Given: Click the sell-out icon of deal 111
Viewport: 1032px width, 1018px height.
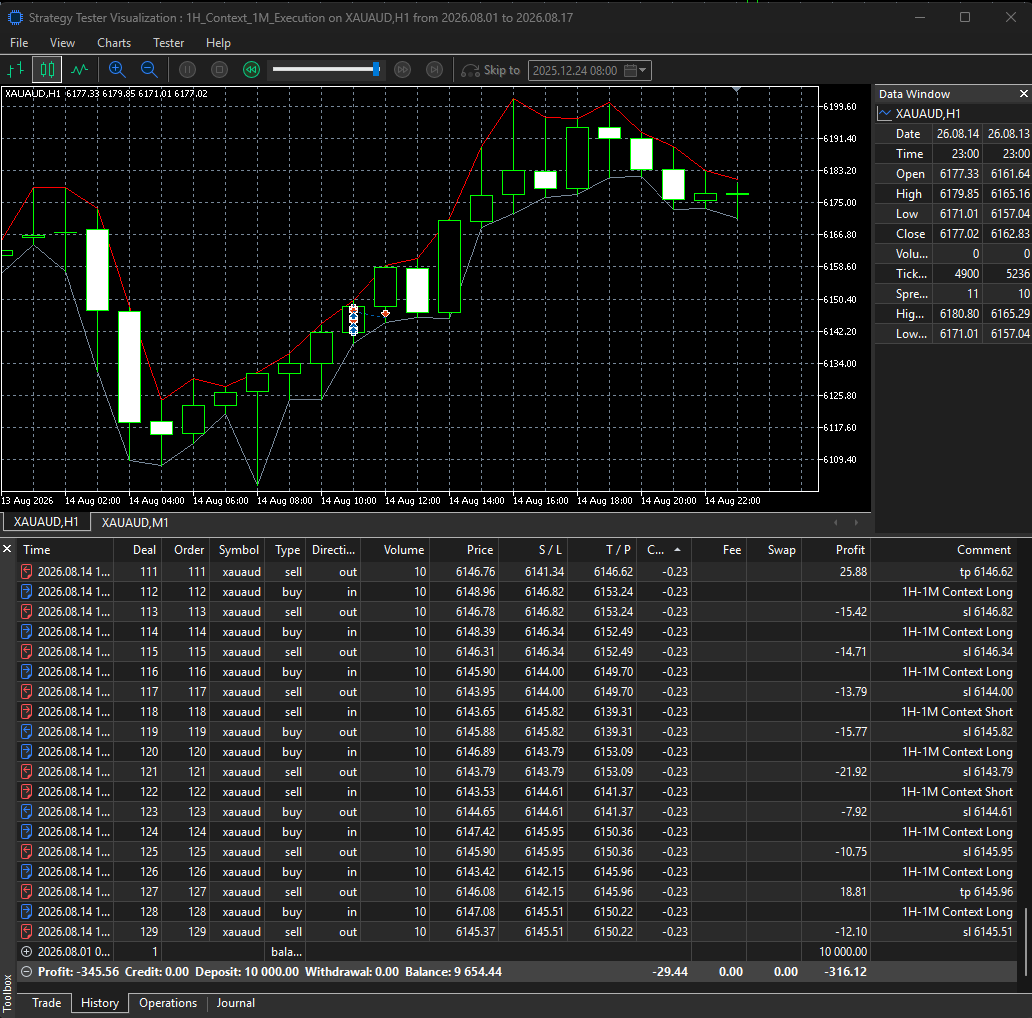Looking at the screenshot, I should coord(26,572).
